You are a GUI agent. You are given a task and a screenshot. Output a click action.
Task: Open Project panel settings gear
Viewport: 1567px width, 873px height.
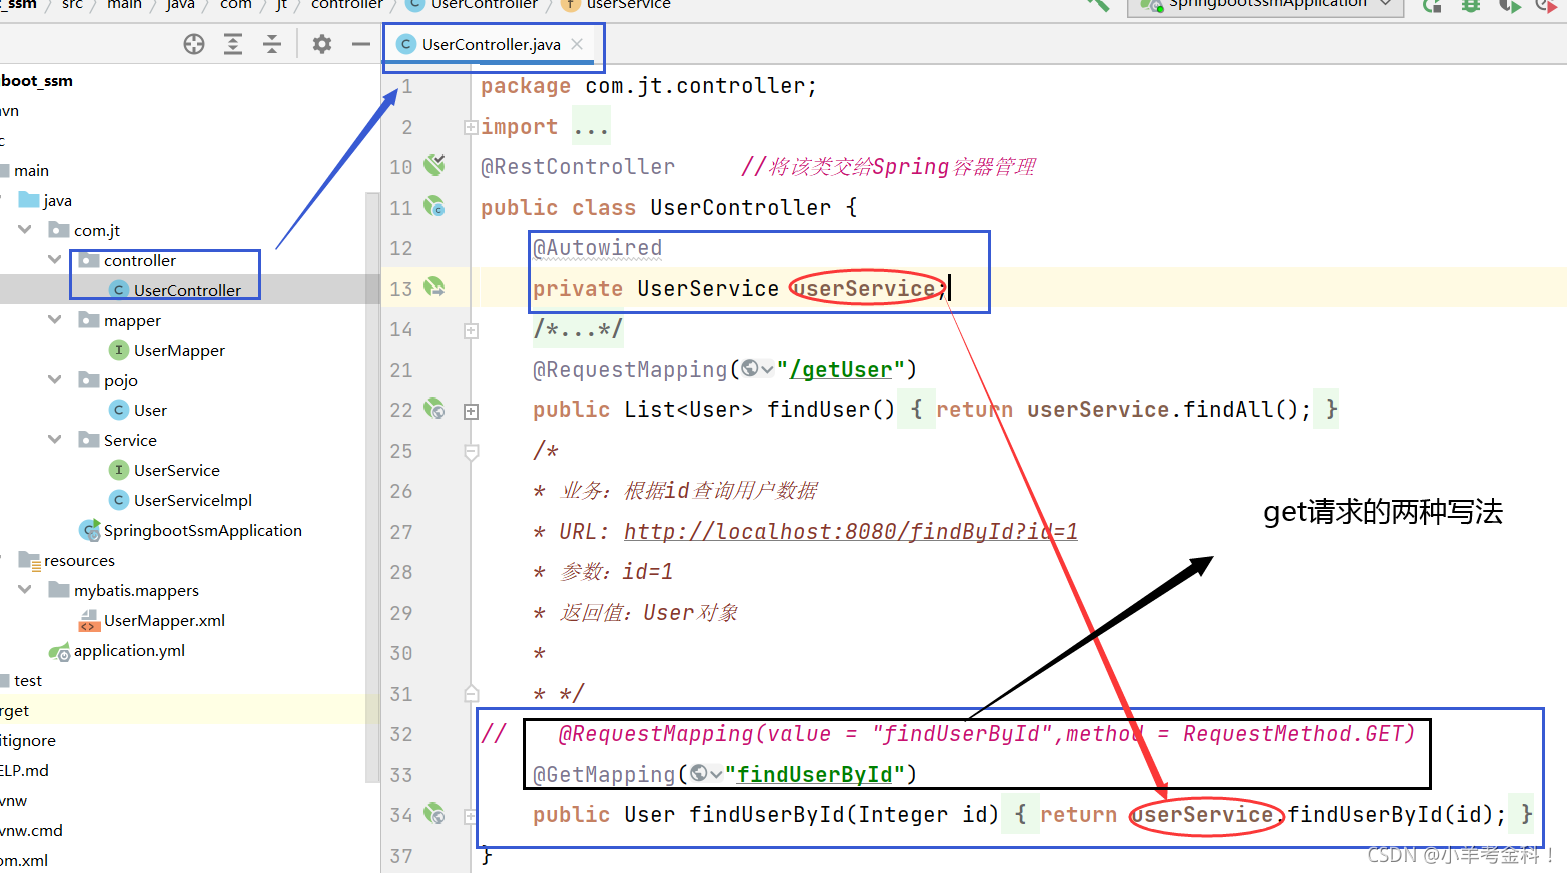[321, 44]
